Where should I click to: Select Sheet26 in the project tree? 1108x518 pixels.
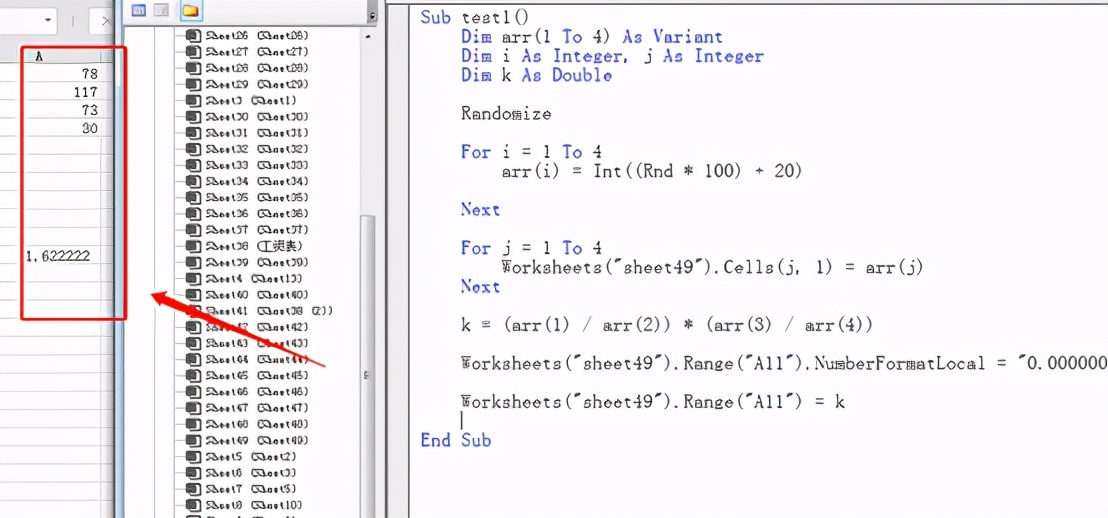click(x=247, y=35)
